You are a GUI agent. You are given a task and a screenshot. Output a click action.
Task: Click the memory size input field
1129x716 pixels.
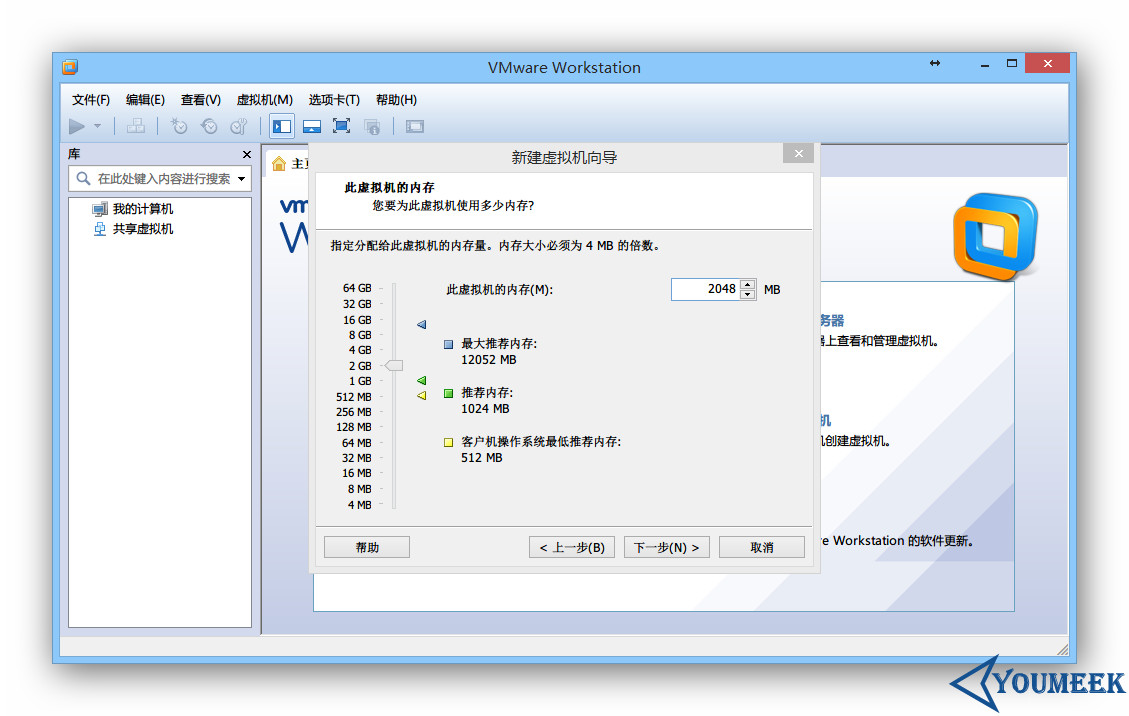click(x=705, y=289)
